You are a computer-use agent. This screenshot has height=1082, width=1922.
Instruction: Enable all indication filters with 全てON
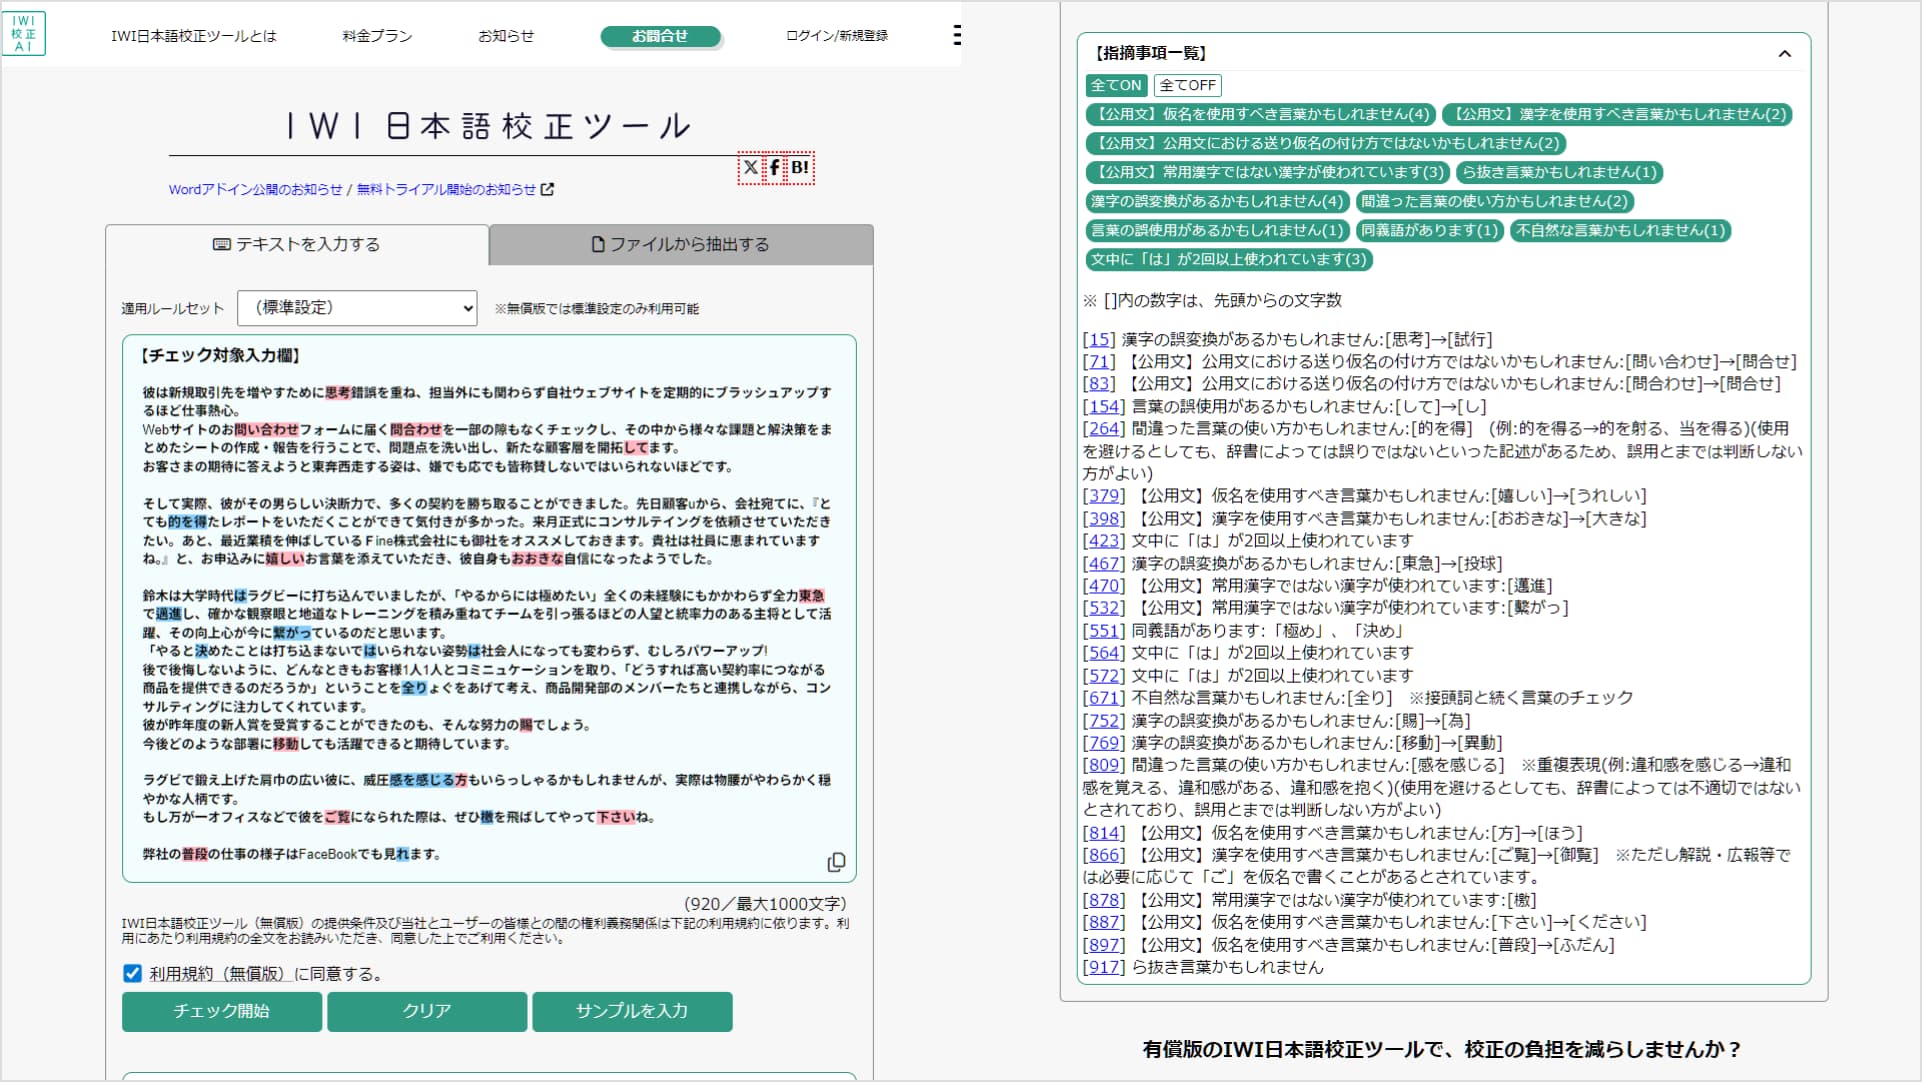tap(1116, 86)
